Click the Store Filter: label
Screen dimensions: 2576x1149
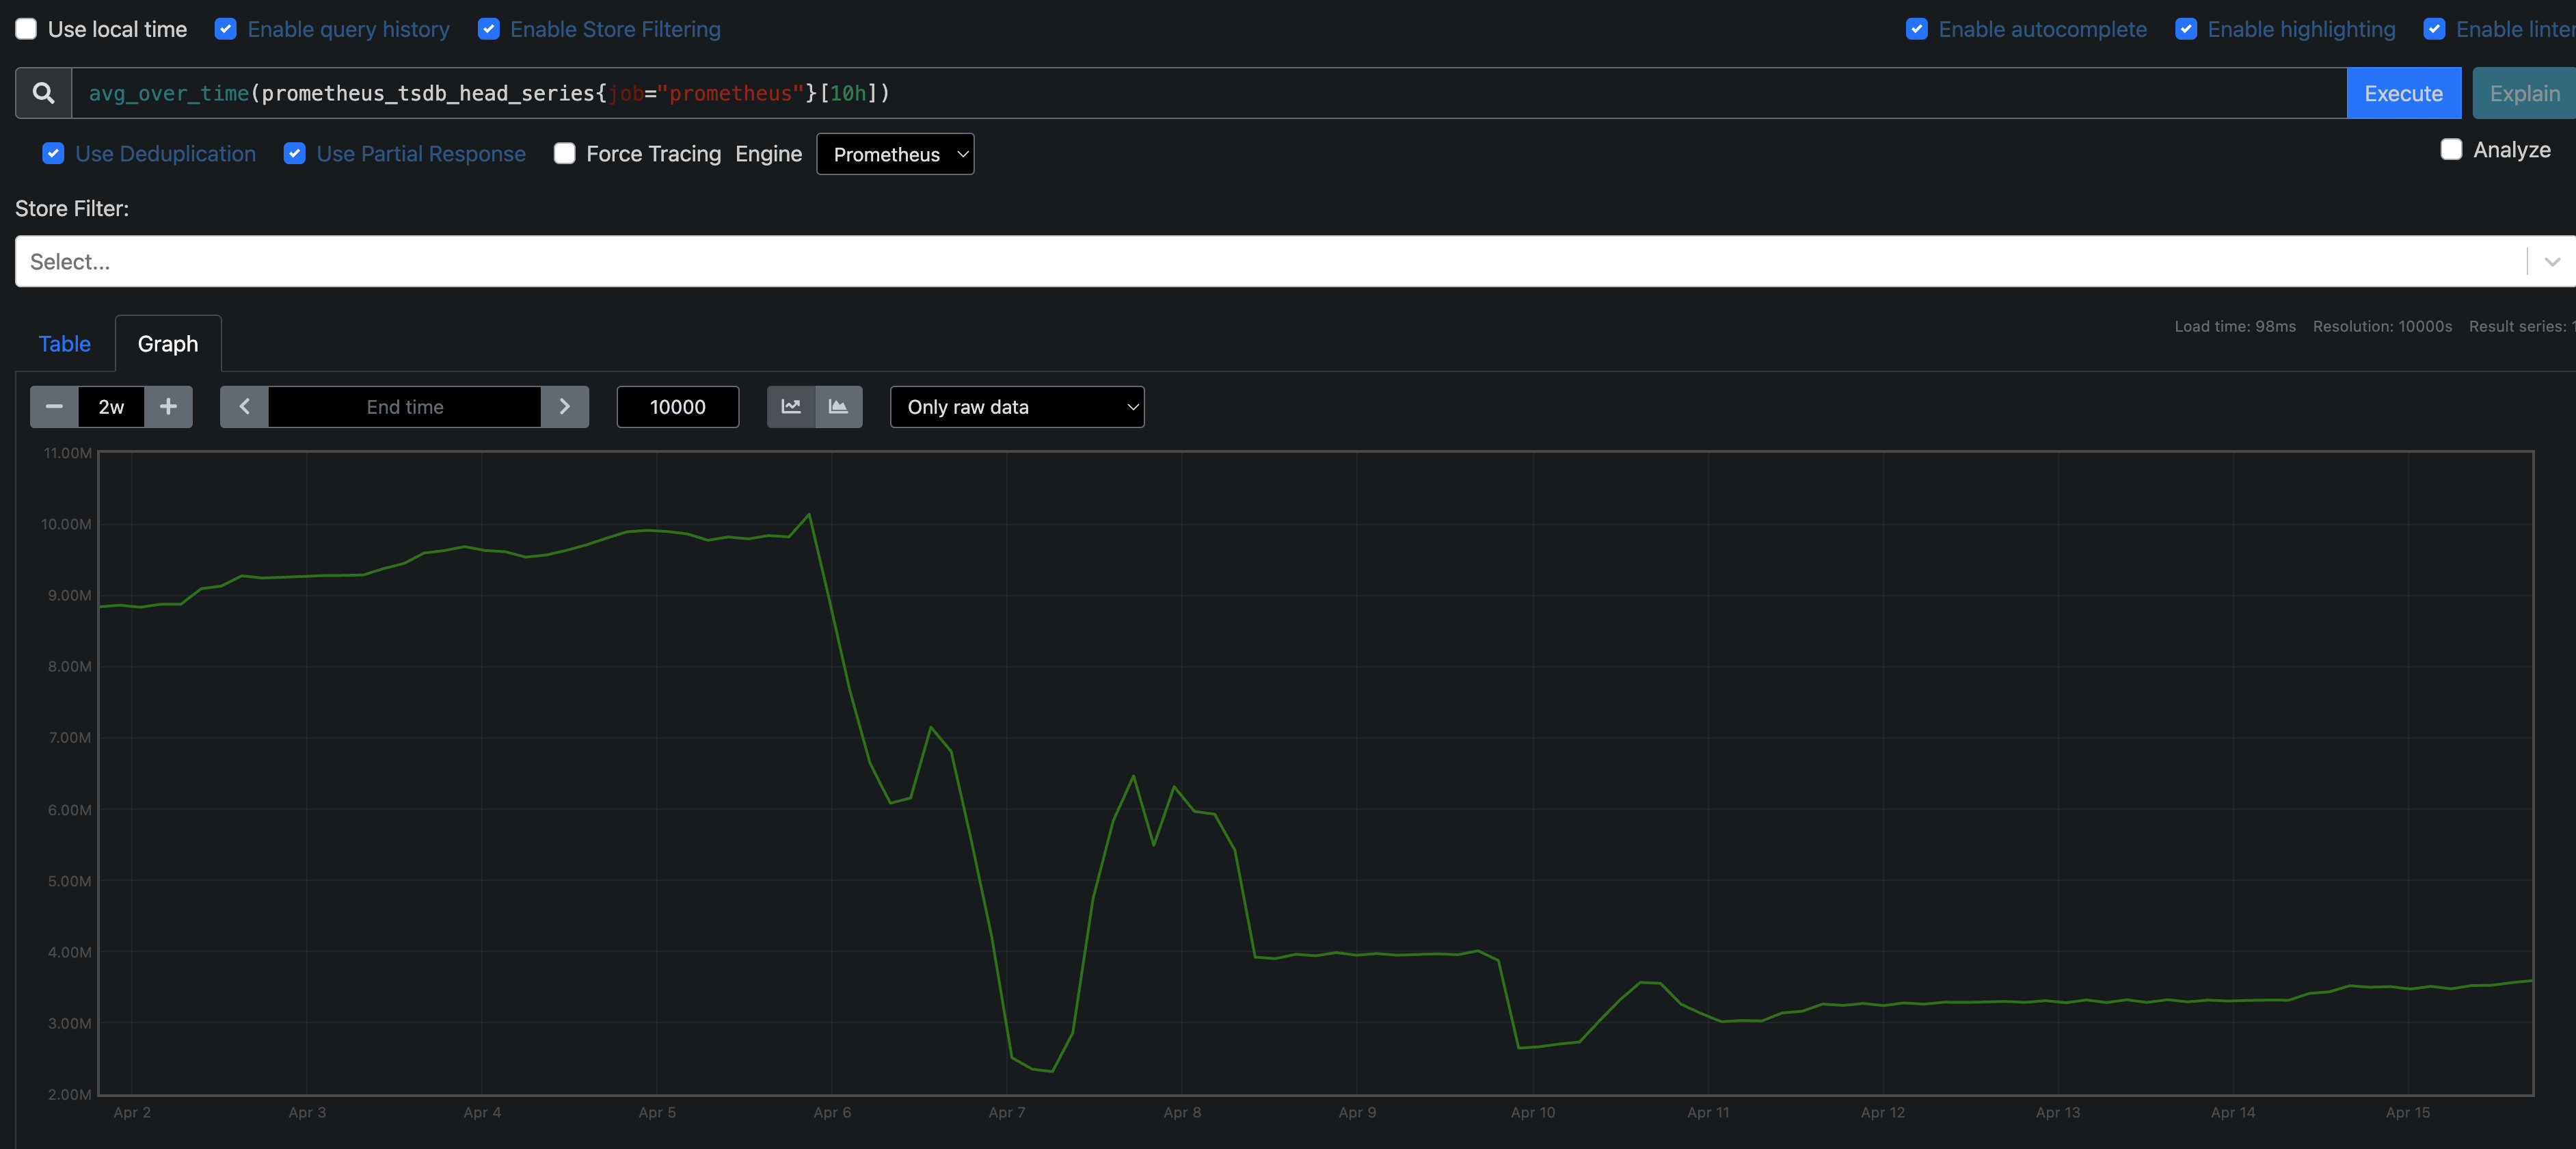pos(72,208)
